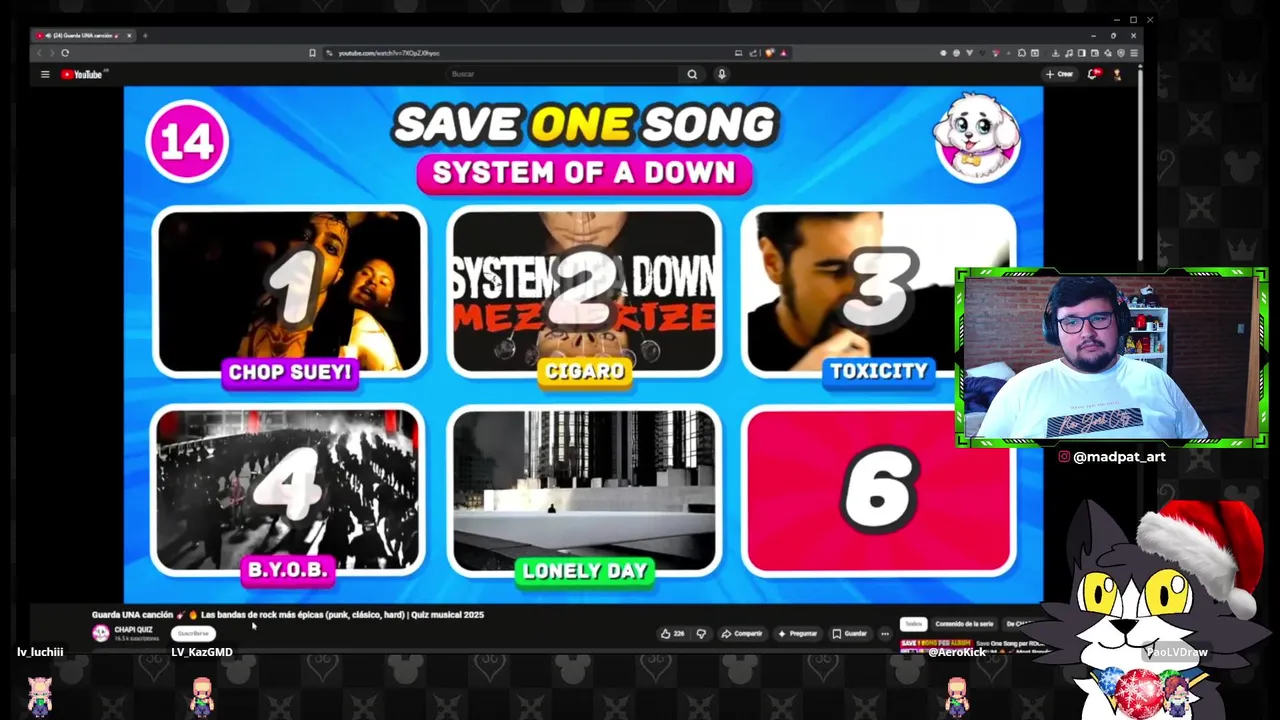The image size is (1280, 720).
Task: Click the lv_luchiii viewer name
Action: (x=40, y=652)
